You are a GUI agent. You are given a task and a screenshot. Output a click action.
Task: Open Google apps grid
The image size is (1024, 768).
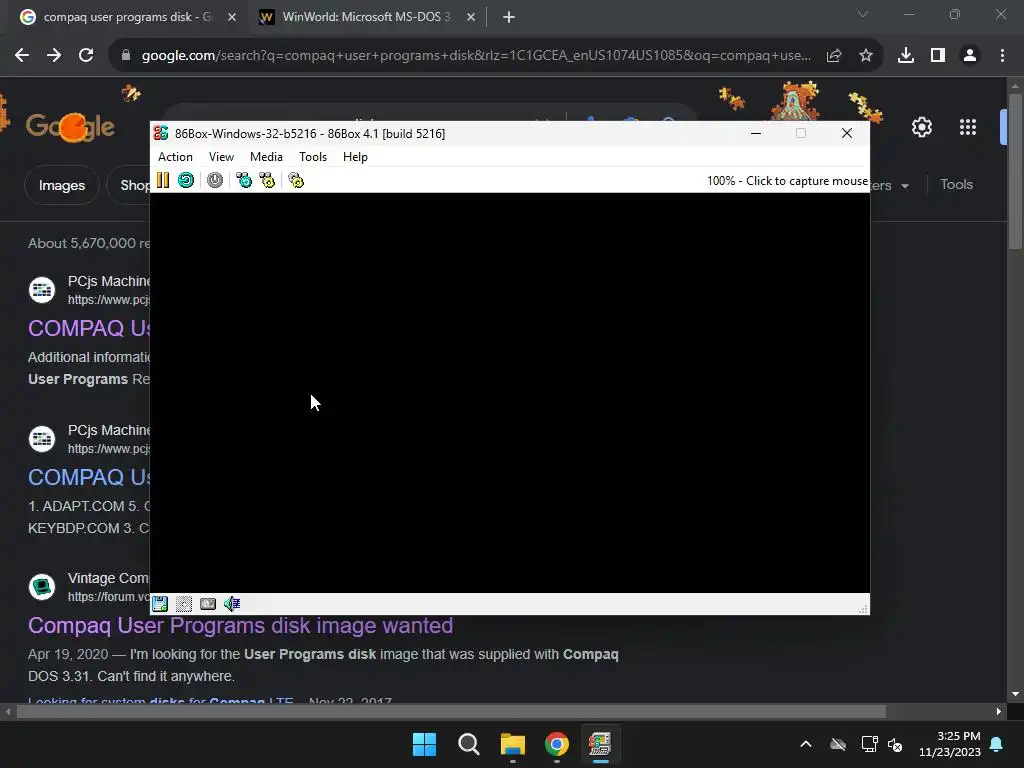tap(968, 127)
